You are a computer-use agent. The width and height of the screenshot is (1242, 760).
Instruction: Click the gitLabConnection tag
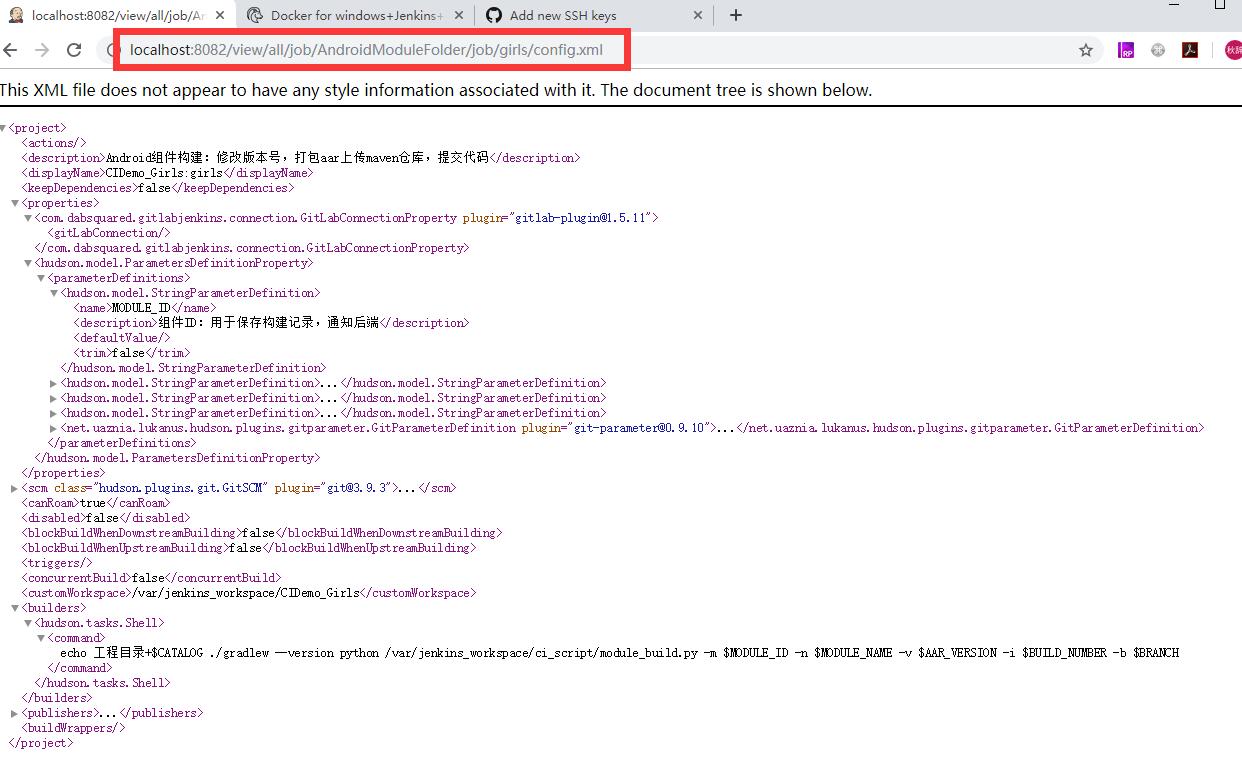coord(109,233)
